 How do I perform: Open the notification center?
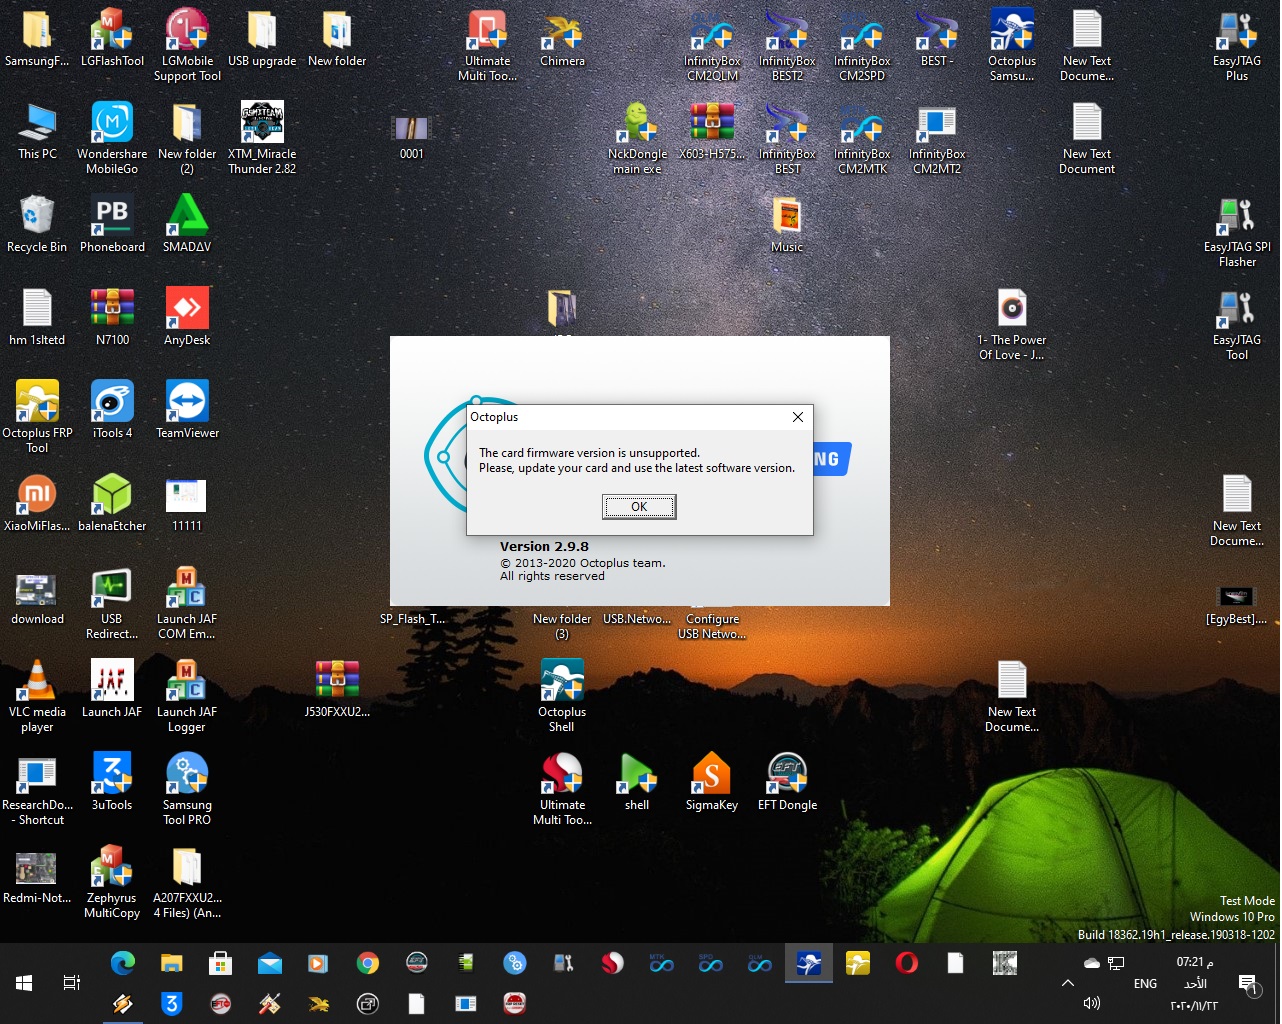click(x=1248, y=984)
